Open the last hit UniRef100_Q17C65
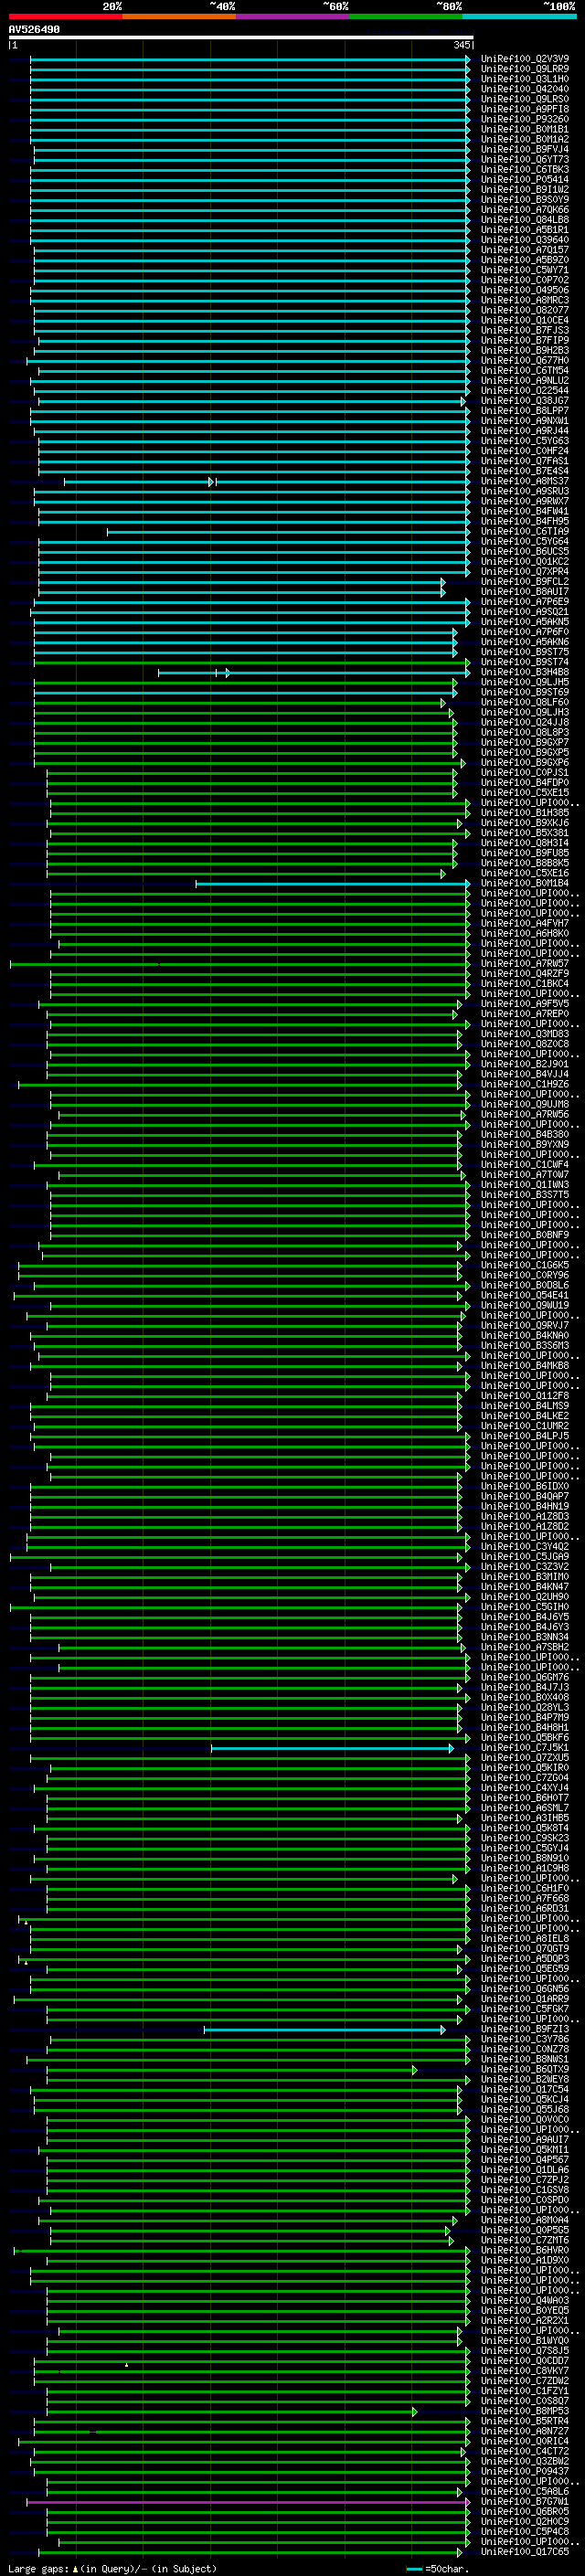 coord(525,2552)
